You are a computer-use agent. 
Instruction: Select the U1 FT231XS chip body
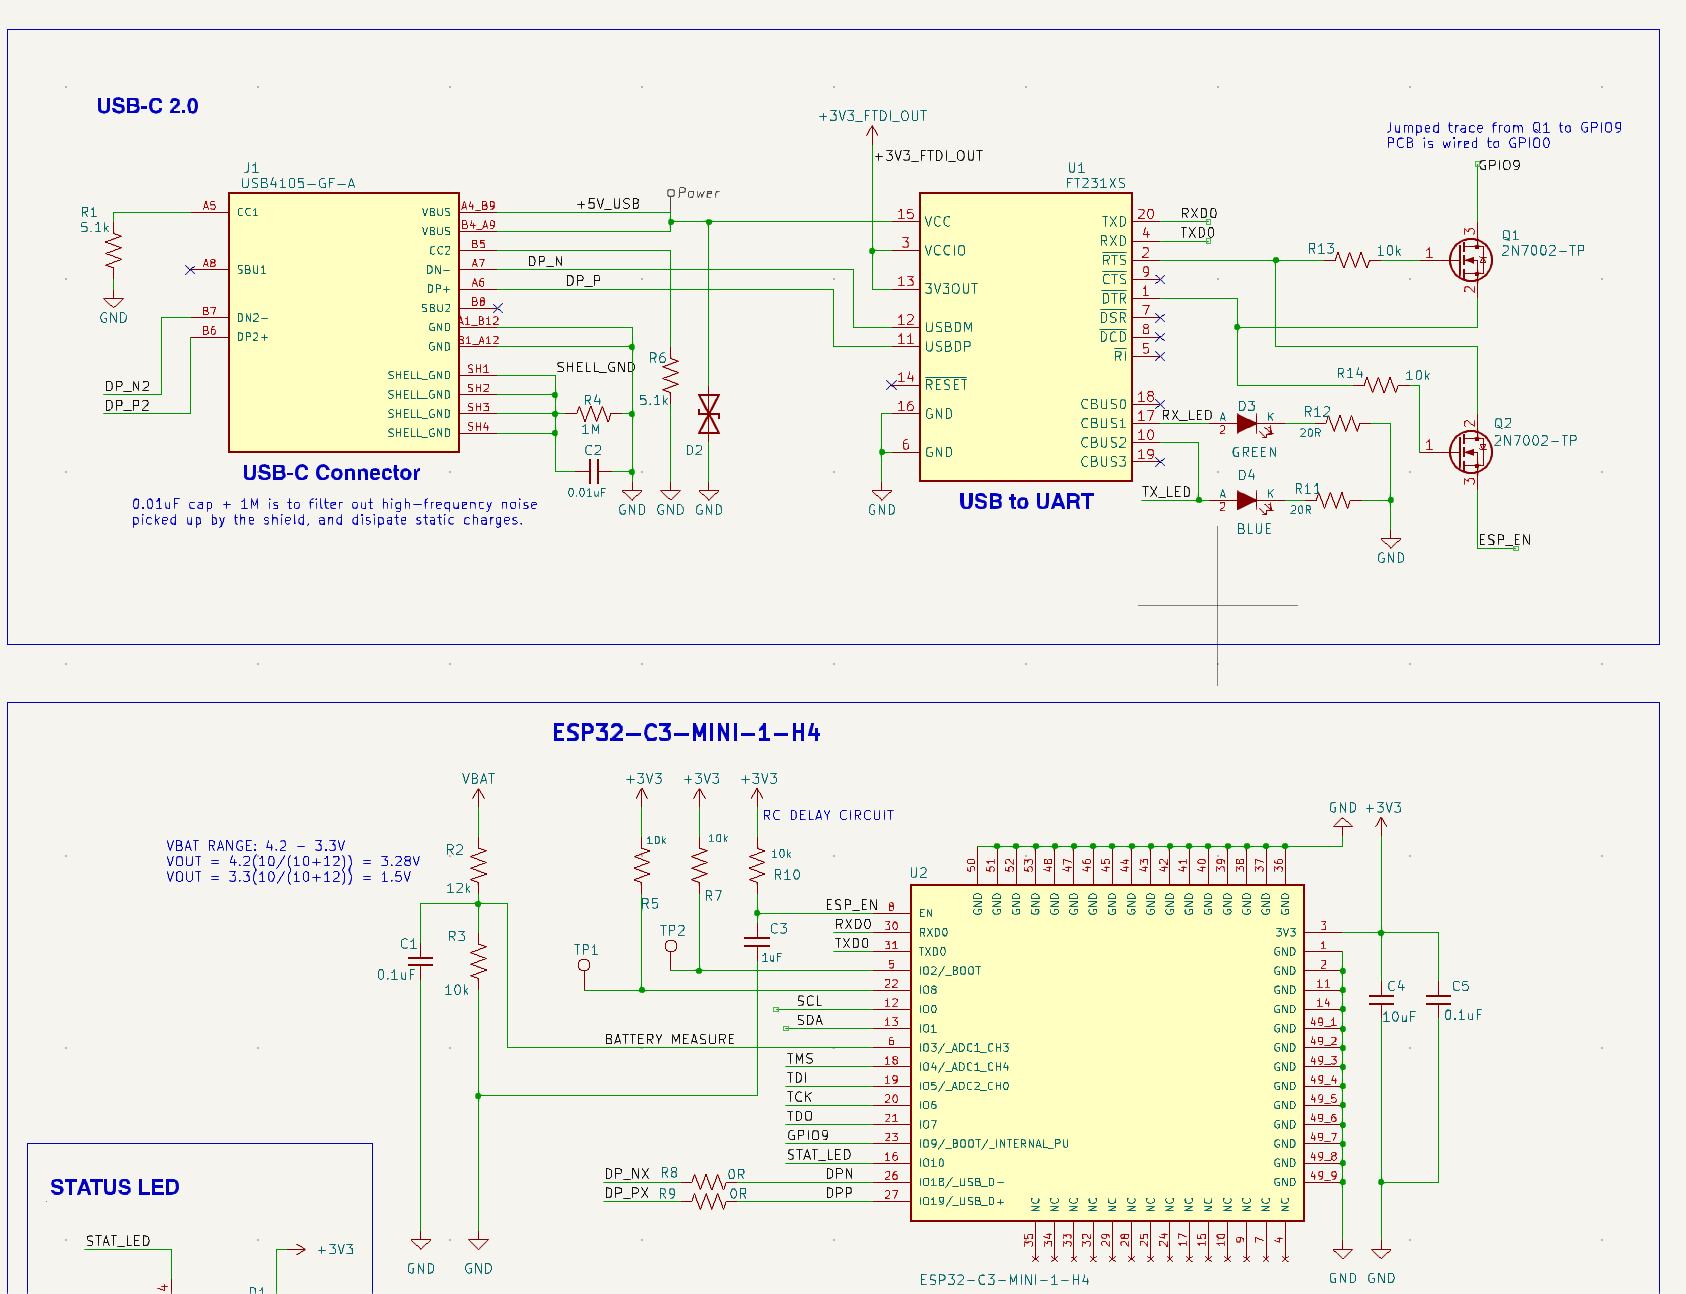click(1026, 337)
